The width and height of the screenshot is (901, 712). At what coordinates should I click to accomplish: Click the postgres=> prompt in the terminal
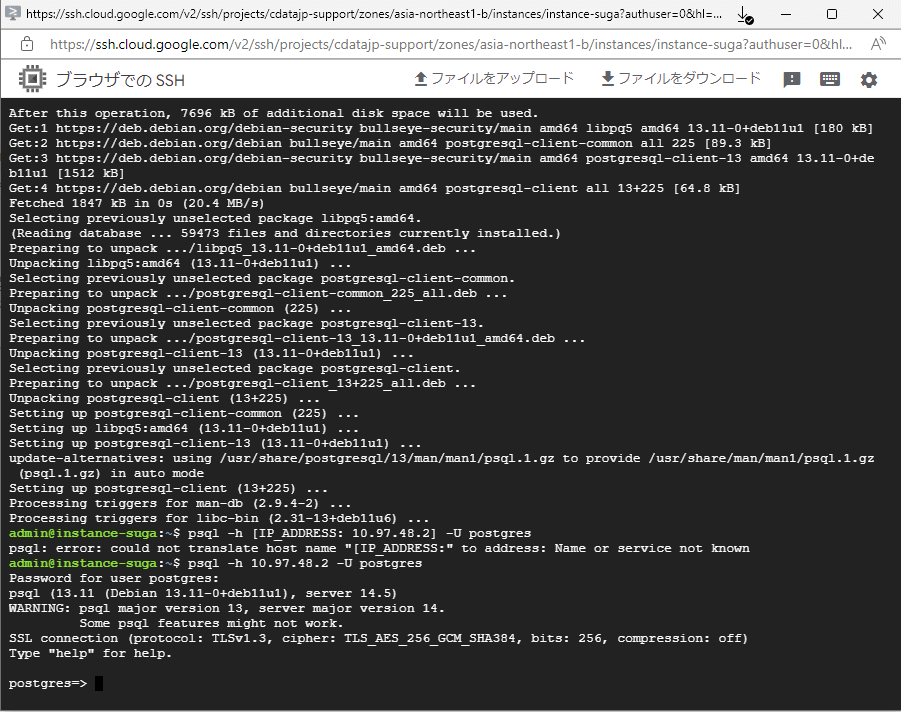pos(48,683)
